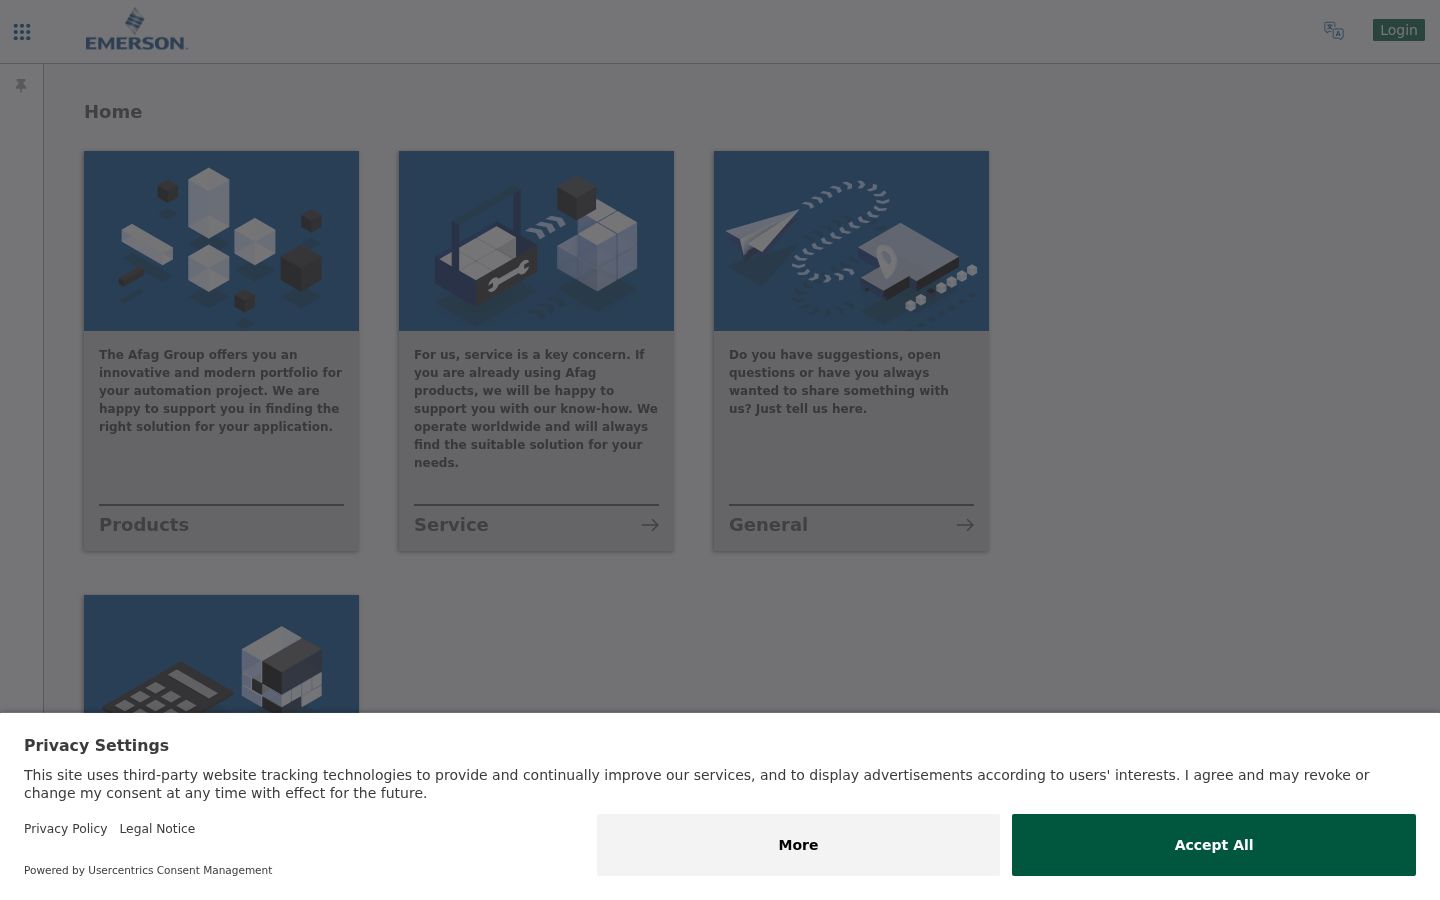
Task: Click the Products card title
Action: point(144,525)
